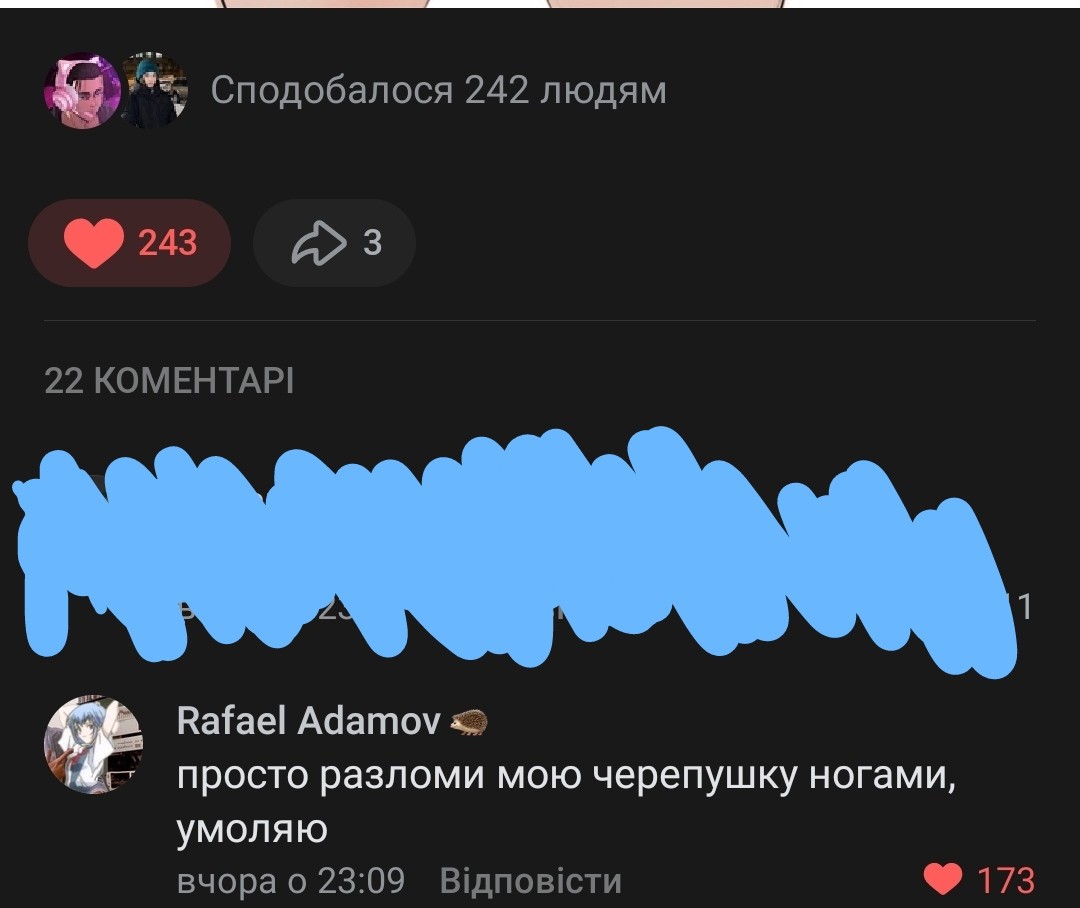1080x908 pixels.
Task: Tap the hedgehog emoji beside Rafael Adamov
Action: point(469,723)
